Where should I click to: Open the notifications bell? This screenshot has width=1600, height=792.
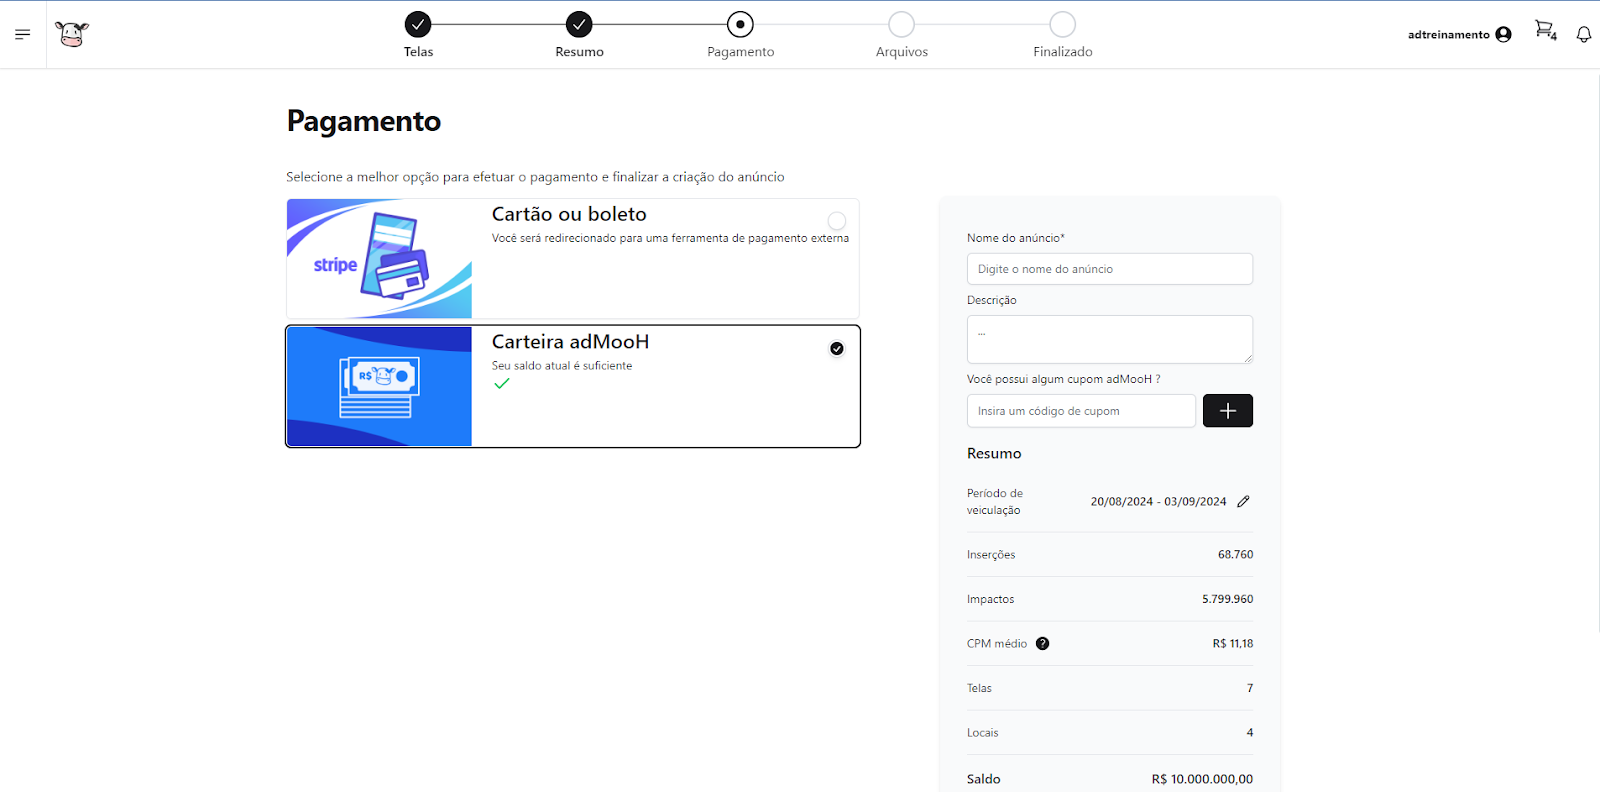pos(1584,34)
